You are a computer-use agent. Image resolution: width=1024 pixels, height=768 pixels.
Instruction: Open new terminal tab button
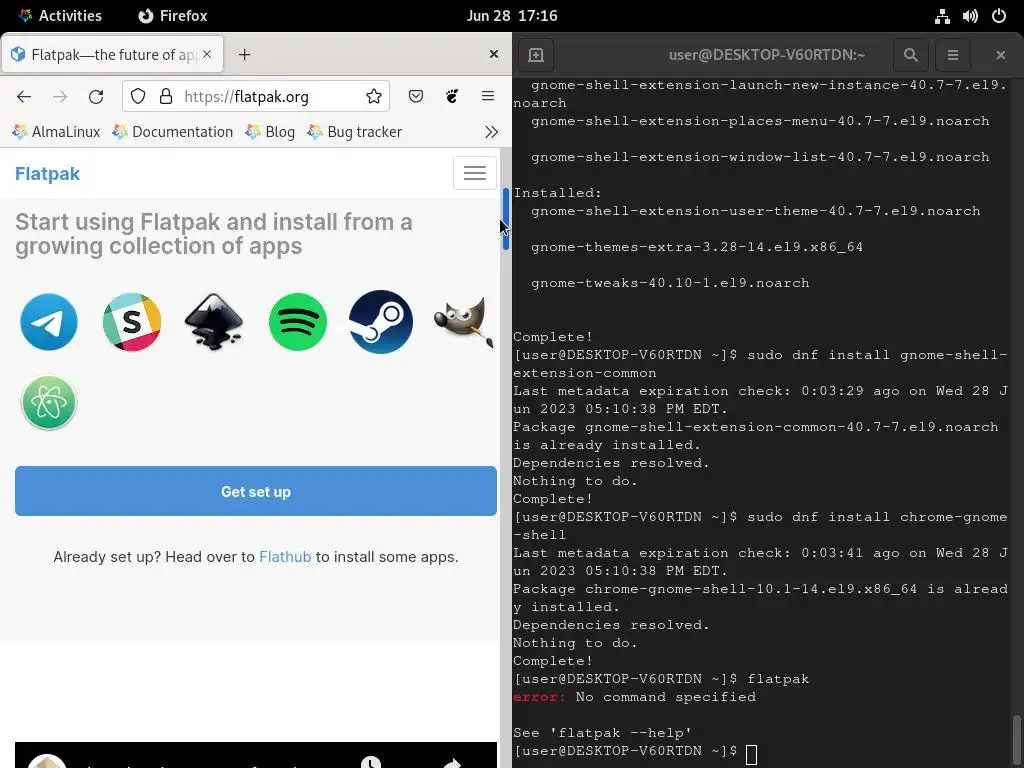pos(536,55)
